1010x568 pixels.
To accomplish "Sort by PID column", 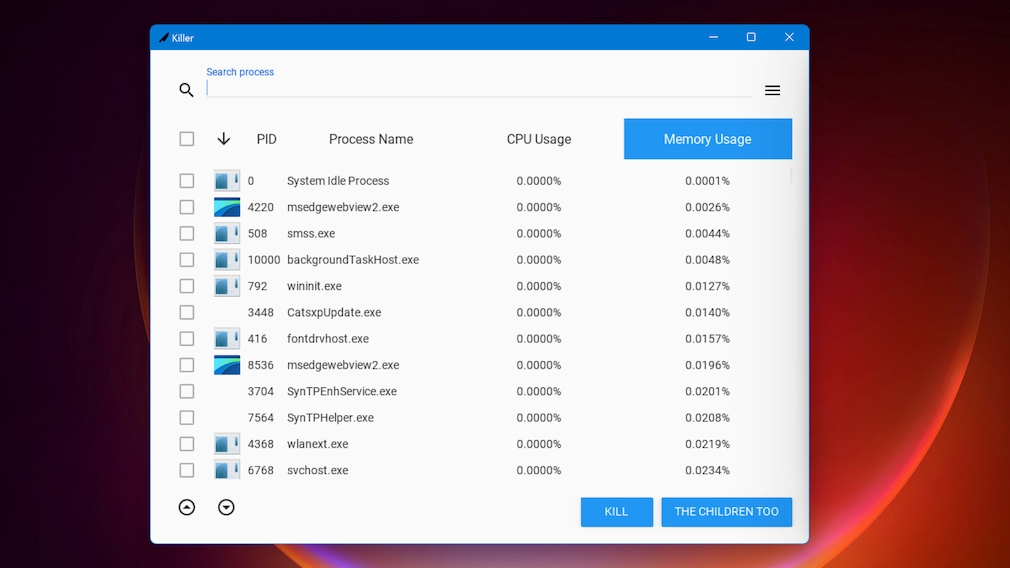I will pos(267,139).
